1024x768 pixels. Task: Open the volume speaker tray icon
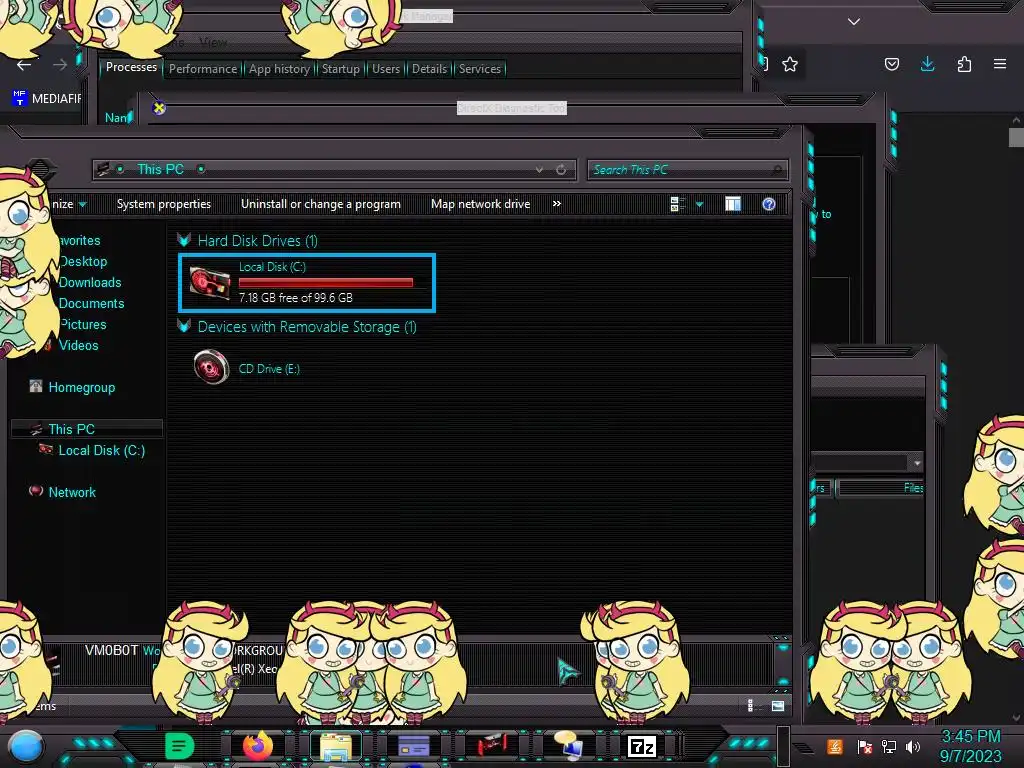pyautogui.click(x=913, y=746)
